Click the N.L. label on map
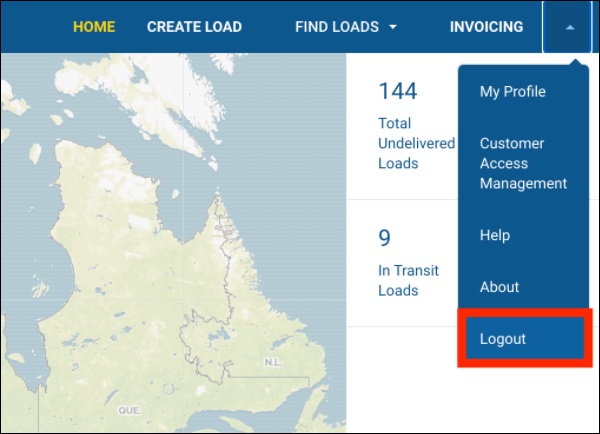The width and height of the screenshot is (600, 434). (x=273, y=362)
